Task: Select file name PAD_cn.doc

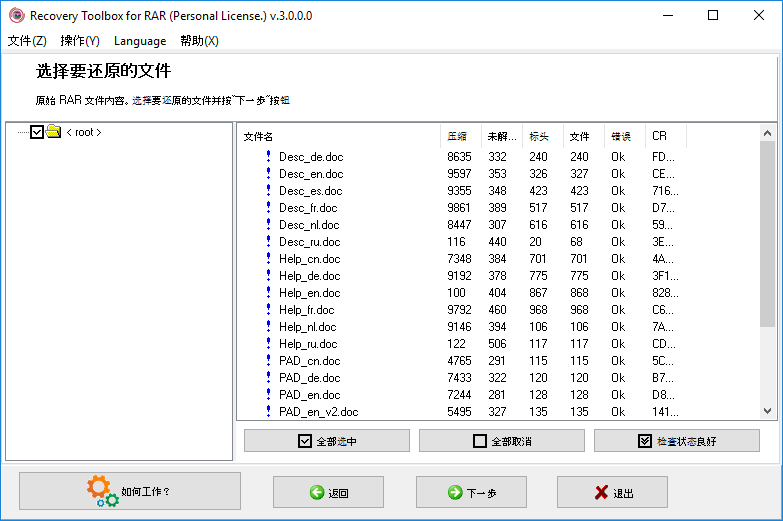Action: [310, 361]
